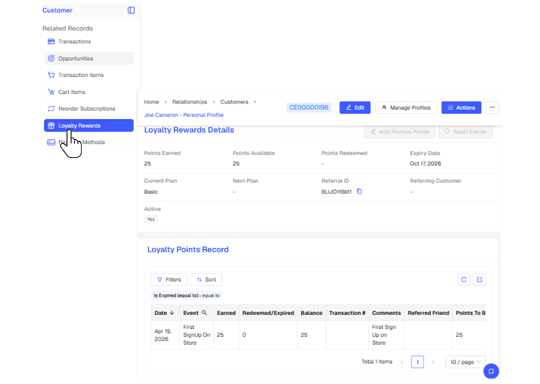
Task: Click the Transactions card icon
Action: coord(51,42)
